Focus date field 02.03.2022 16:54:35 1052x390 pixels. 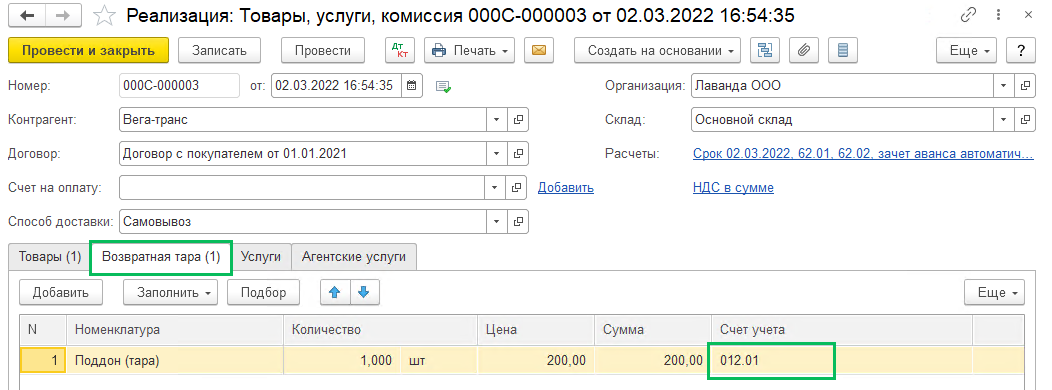[x=337, y=86]
